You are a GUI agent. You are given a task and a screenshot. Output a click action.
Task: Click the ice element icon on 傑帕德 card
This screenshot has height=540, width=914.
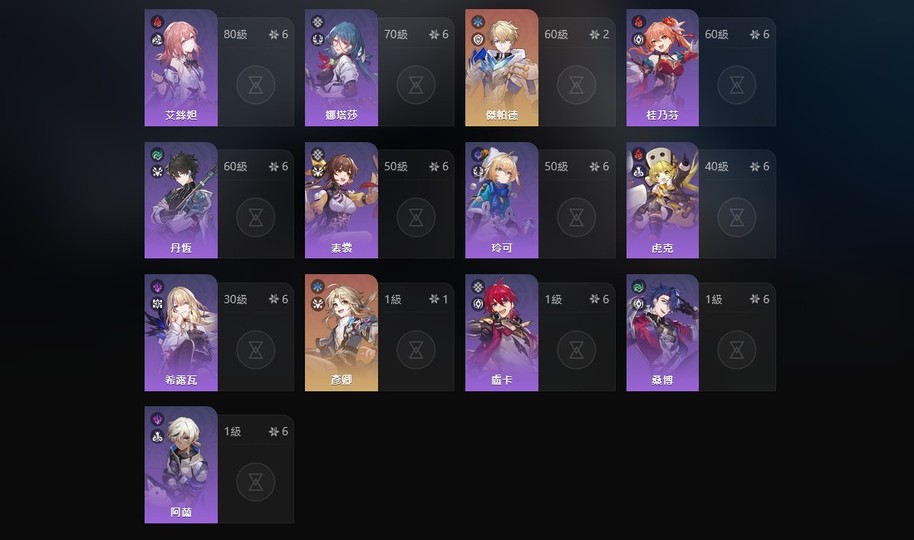pos(478,22)
